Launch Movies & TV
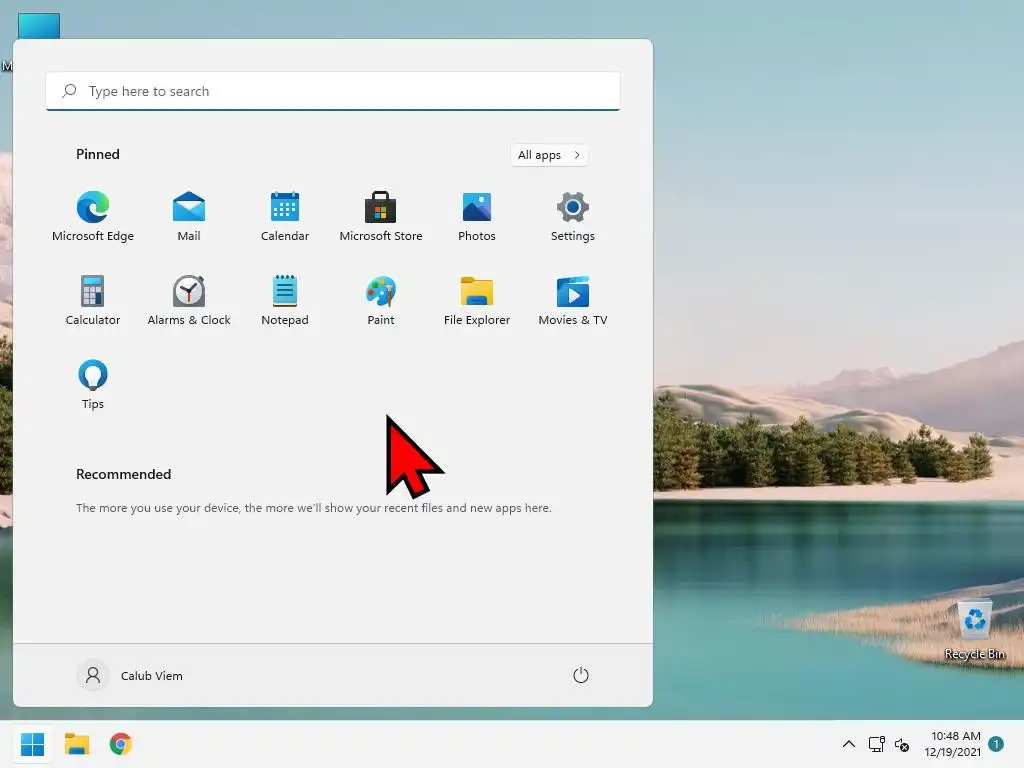The image size is (1024, 768). click(573, 300)
